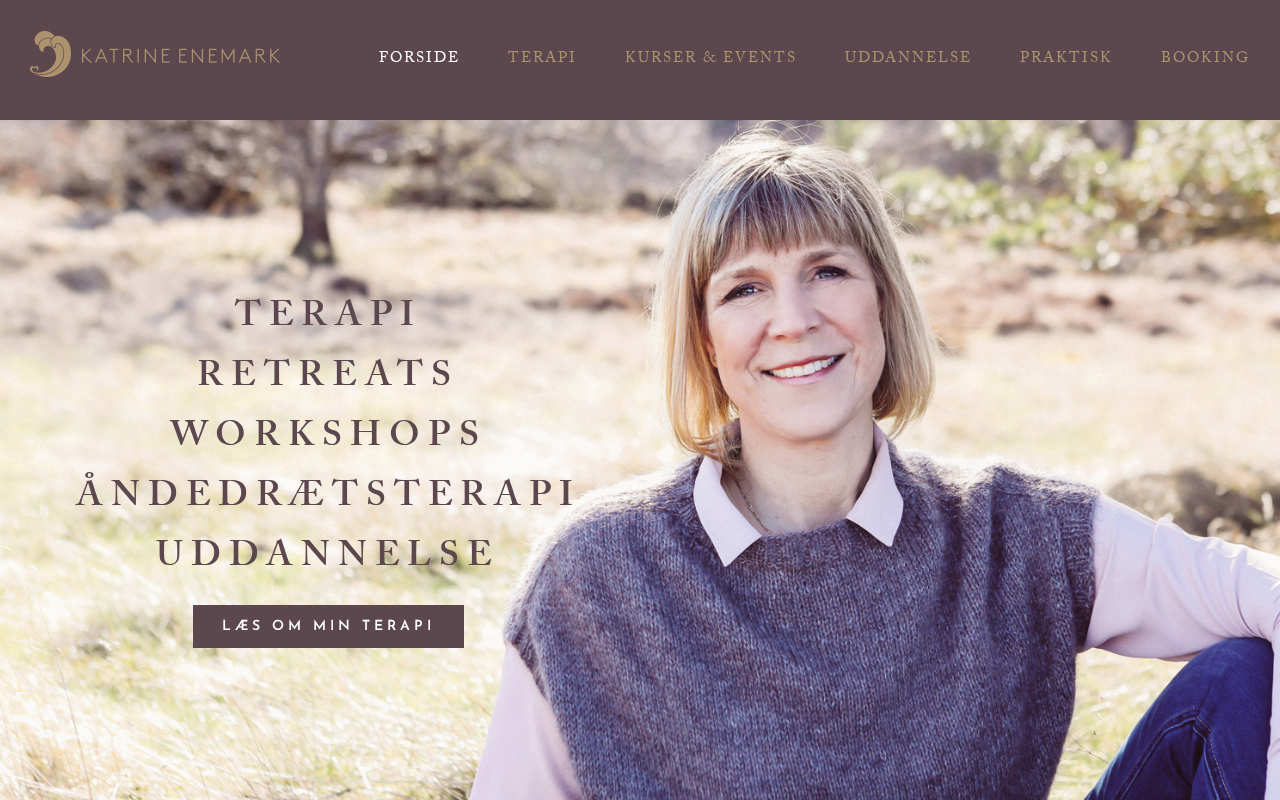Click the ÅNDEDRÆTSTERAPI heading text
This screenshot has height=800, width=1280.
point(327,492)
